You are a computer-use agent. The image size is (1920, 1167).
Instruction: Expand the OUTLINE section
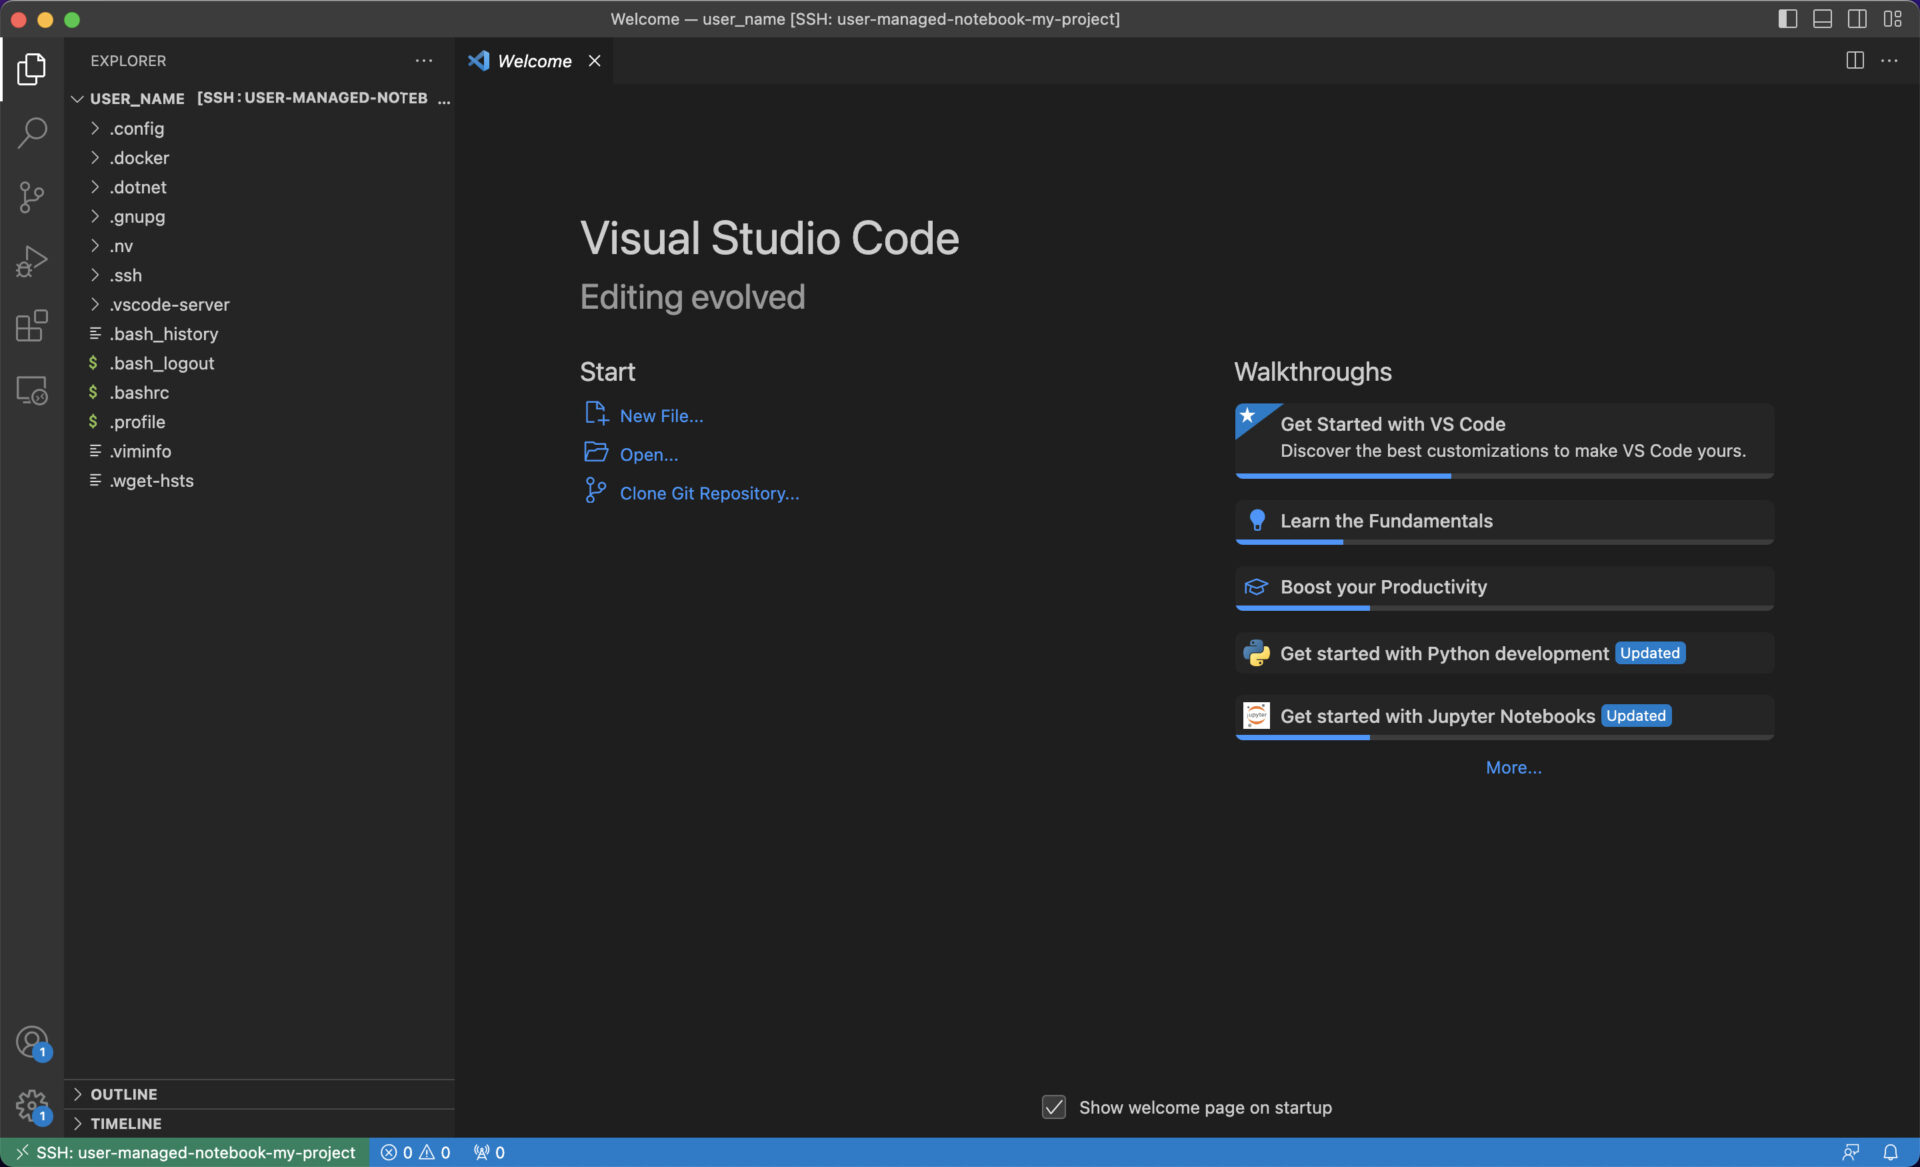tap(124, 1094)
